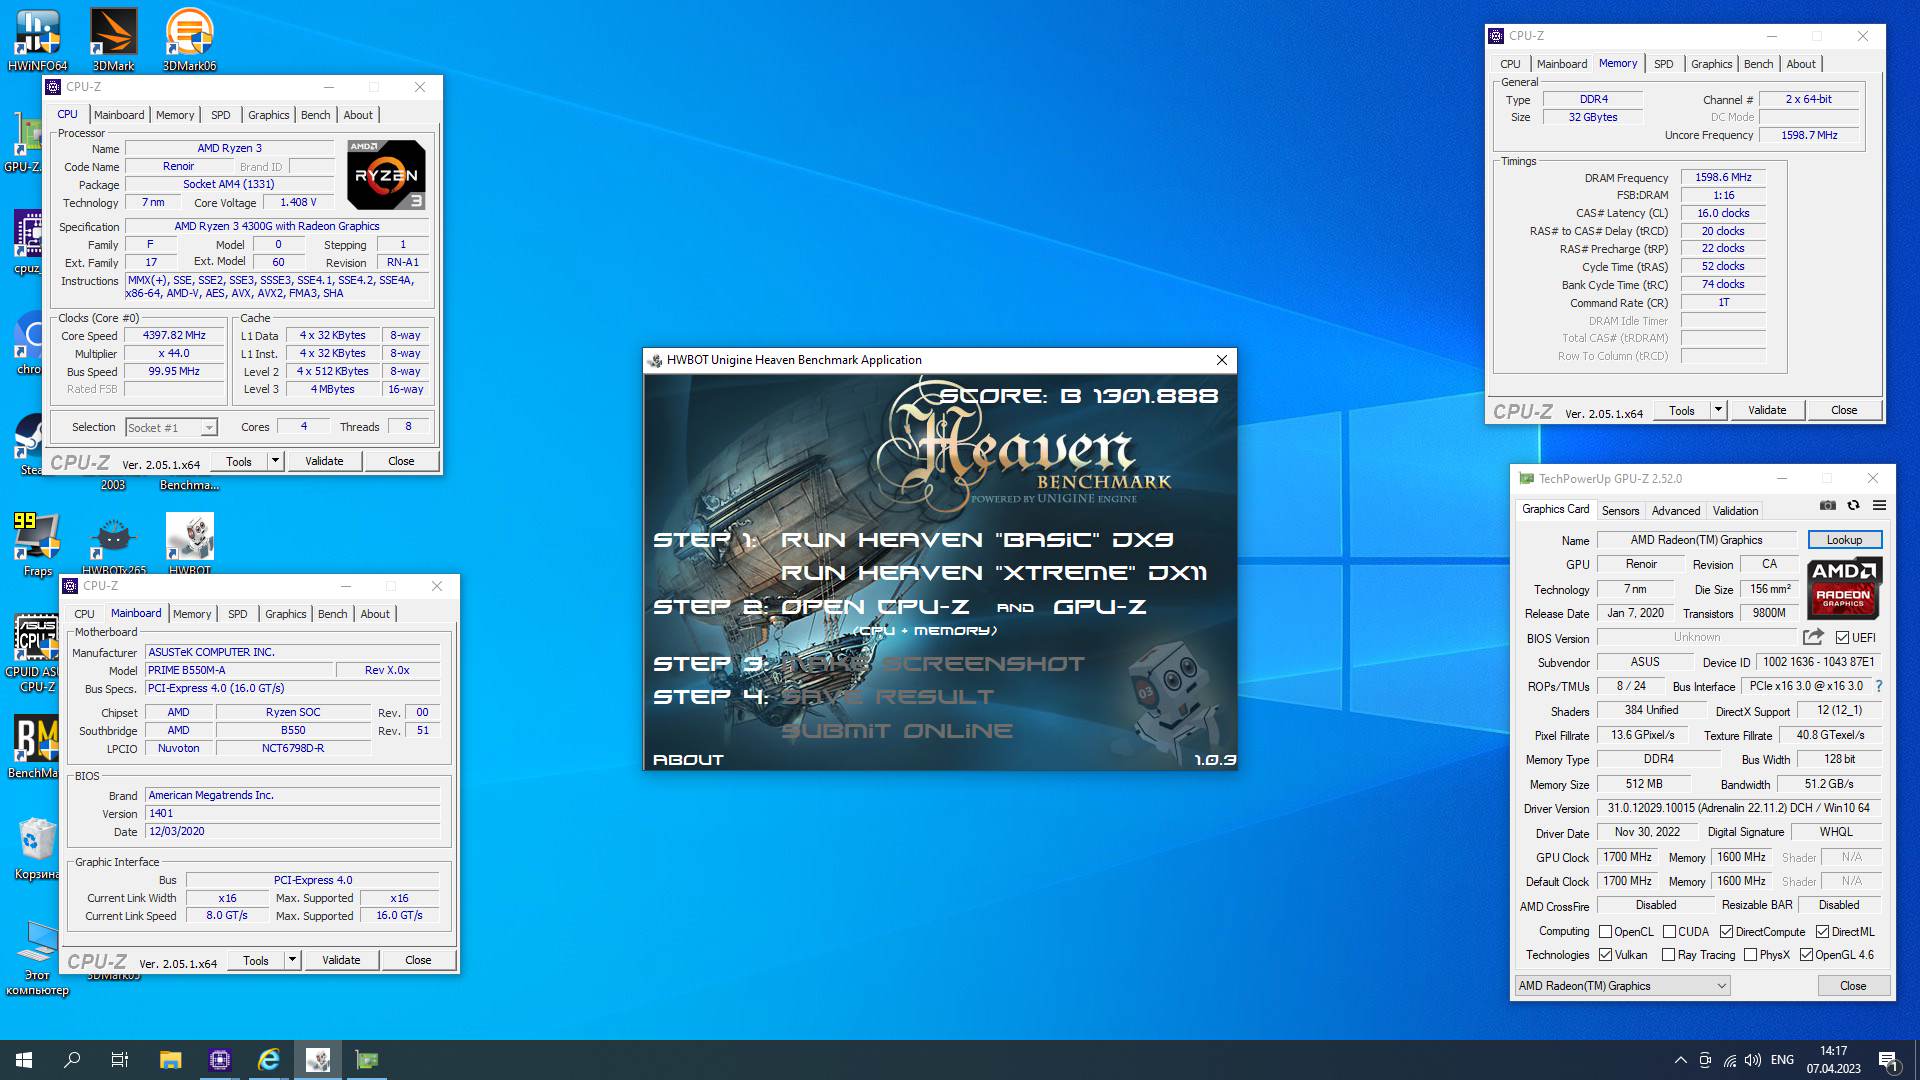Toggle the Ray Tracing checkbox
Screen dimensions: 1920x1080
(x=1668, y=955)
